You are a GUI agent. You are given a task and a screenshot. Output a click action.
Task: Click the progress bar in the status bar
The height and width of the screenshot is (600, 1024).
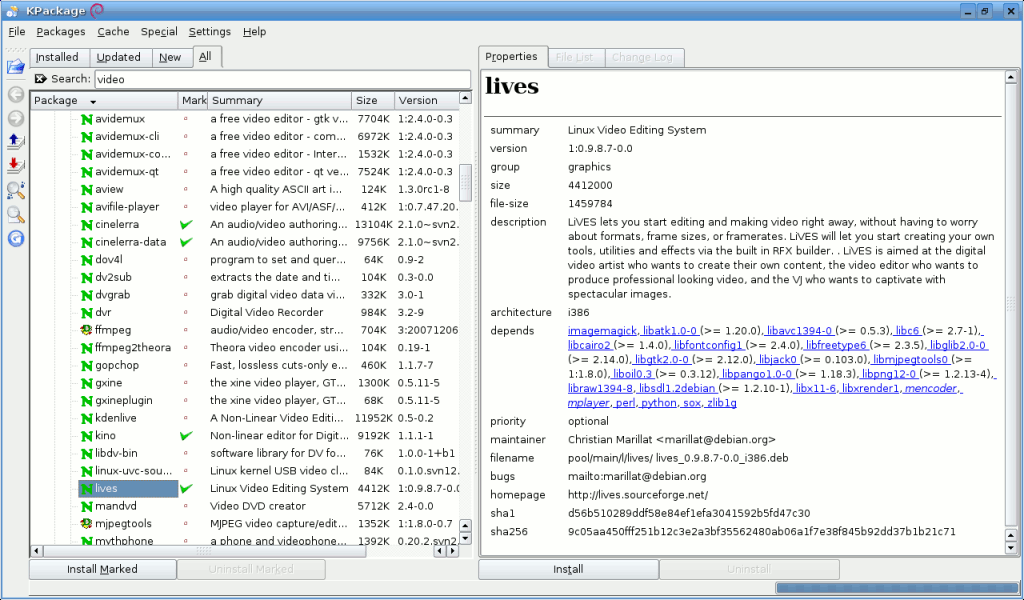click(x=897, y=588)
